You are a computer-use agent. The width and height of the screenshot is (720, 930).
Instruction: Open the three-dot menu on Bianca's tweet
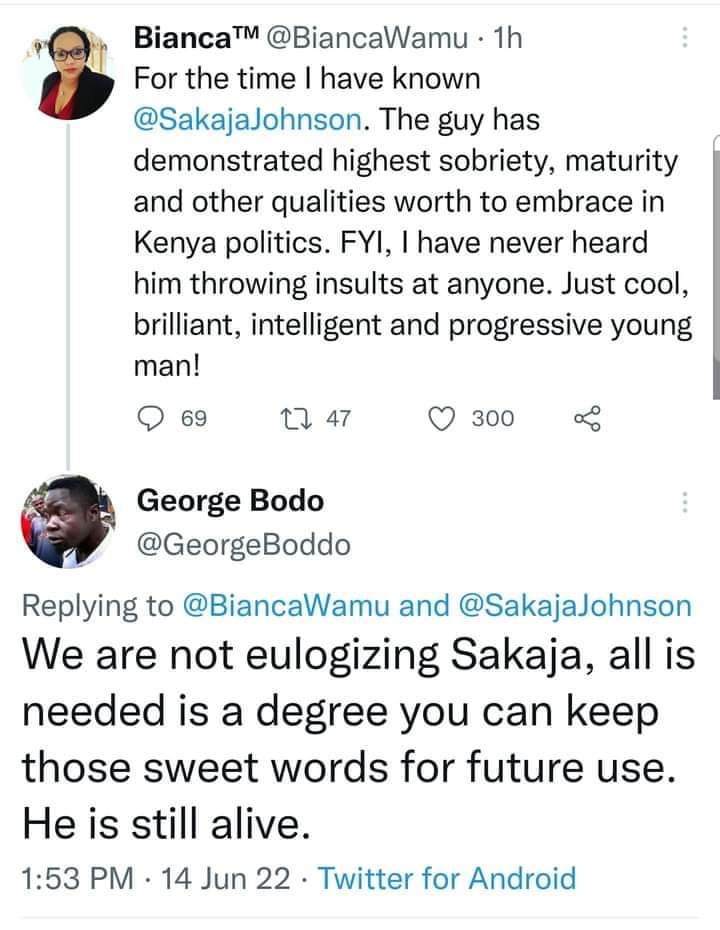click(x=685, y=38)
